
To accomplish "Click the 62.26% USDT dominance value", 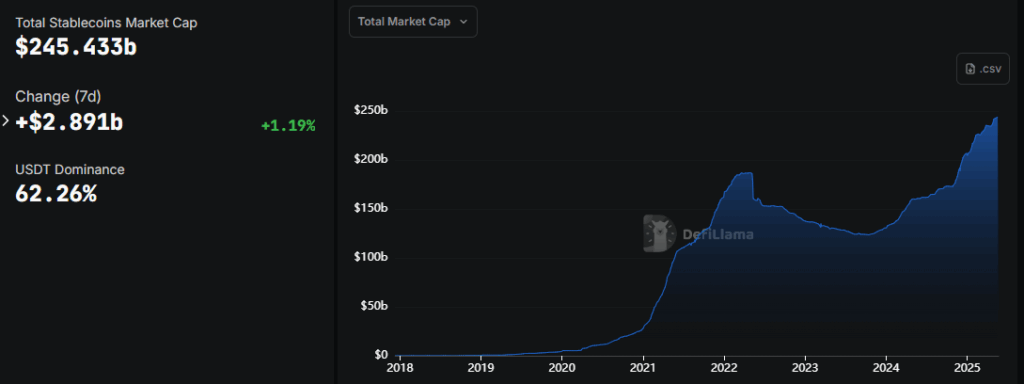I will [x=56, y=194].
